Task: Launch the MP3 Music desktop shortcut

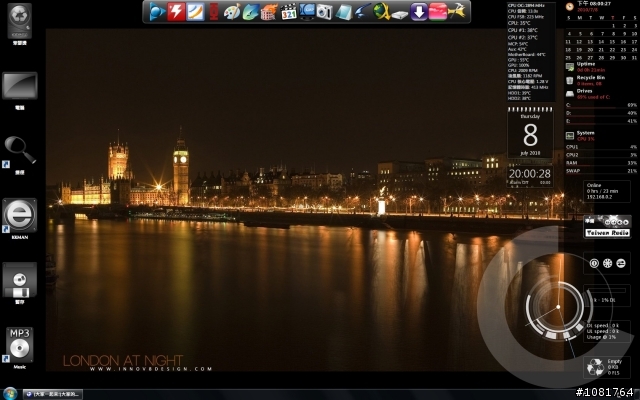Action: [21, 344]
